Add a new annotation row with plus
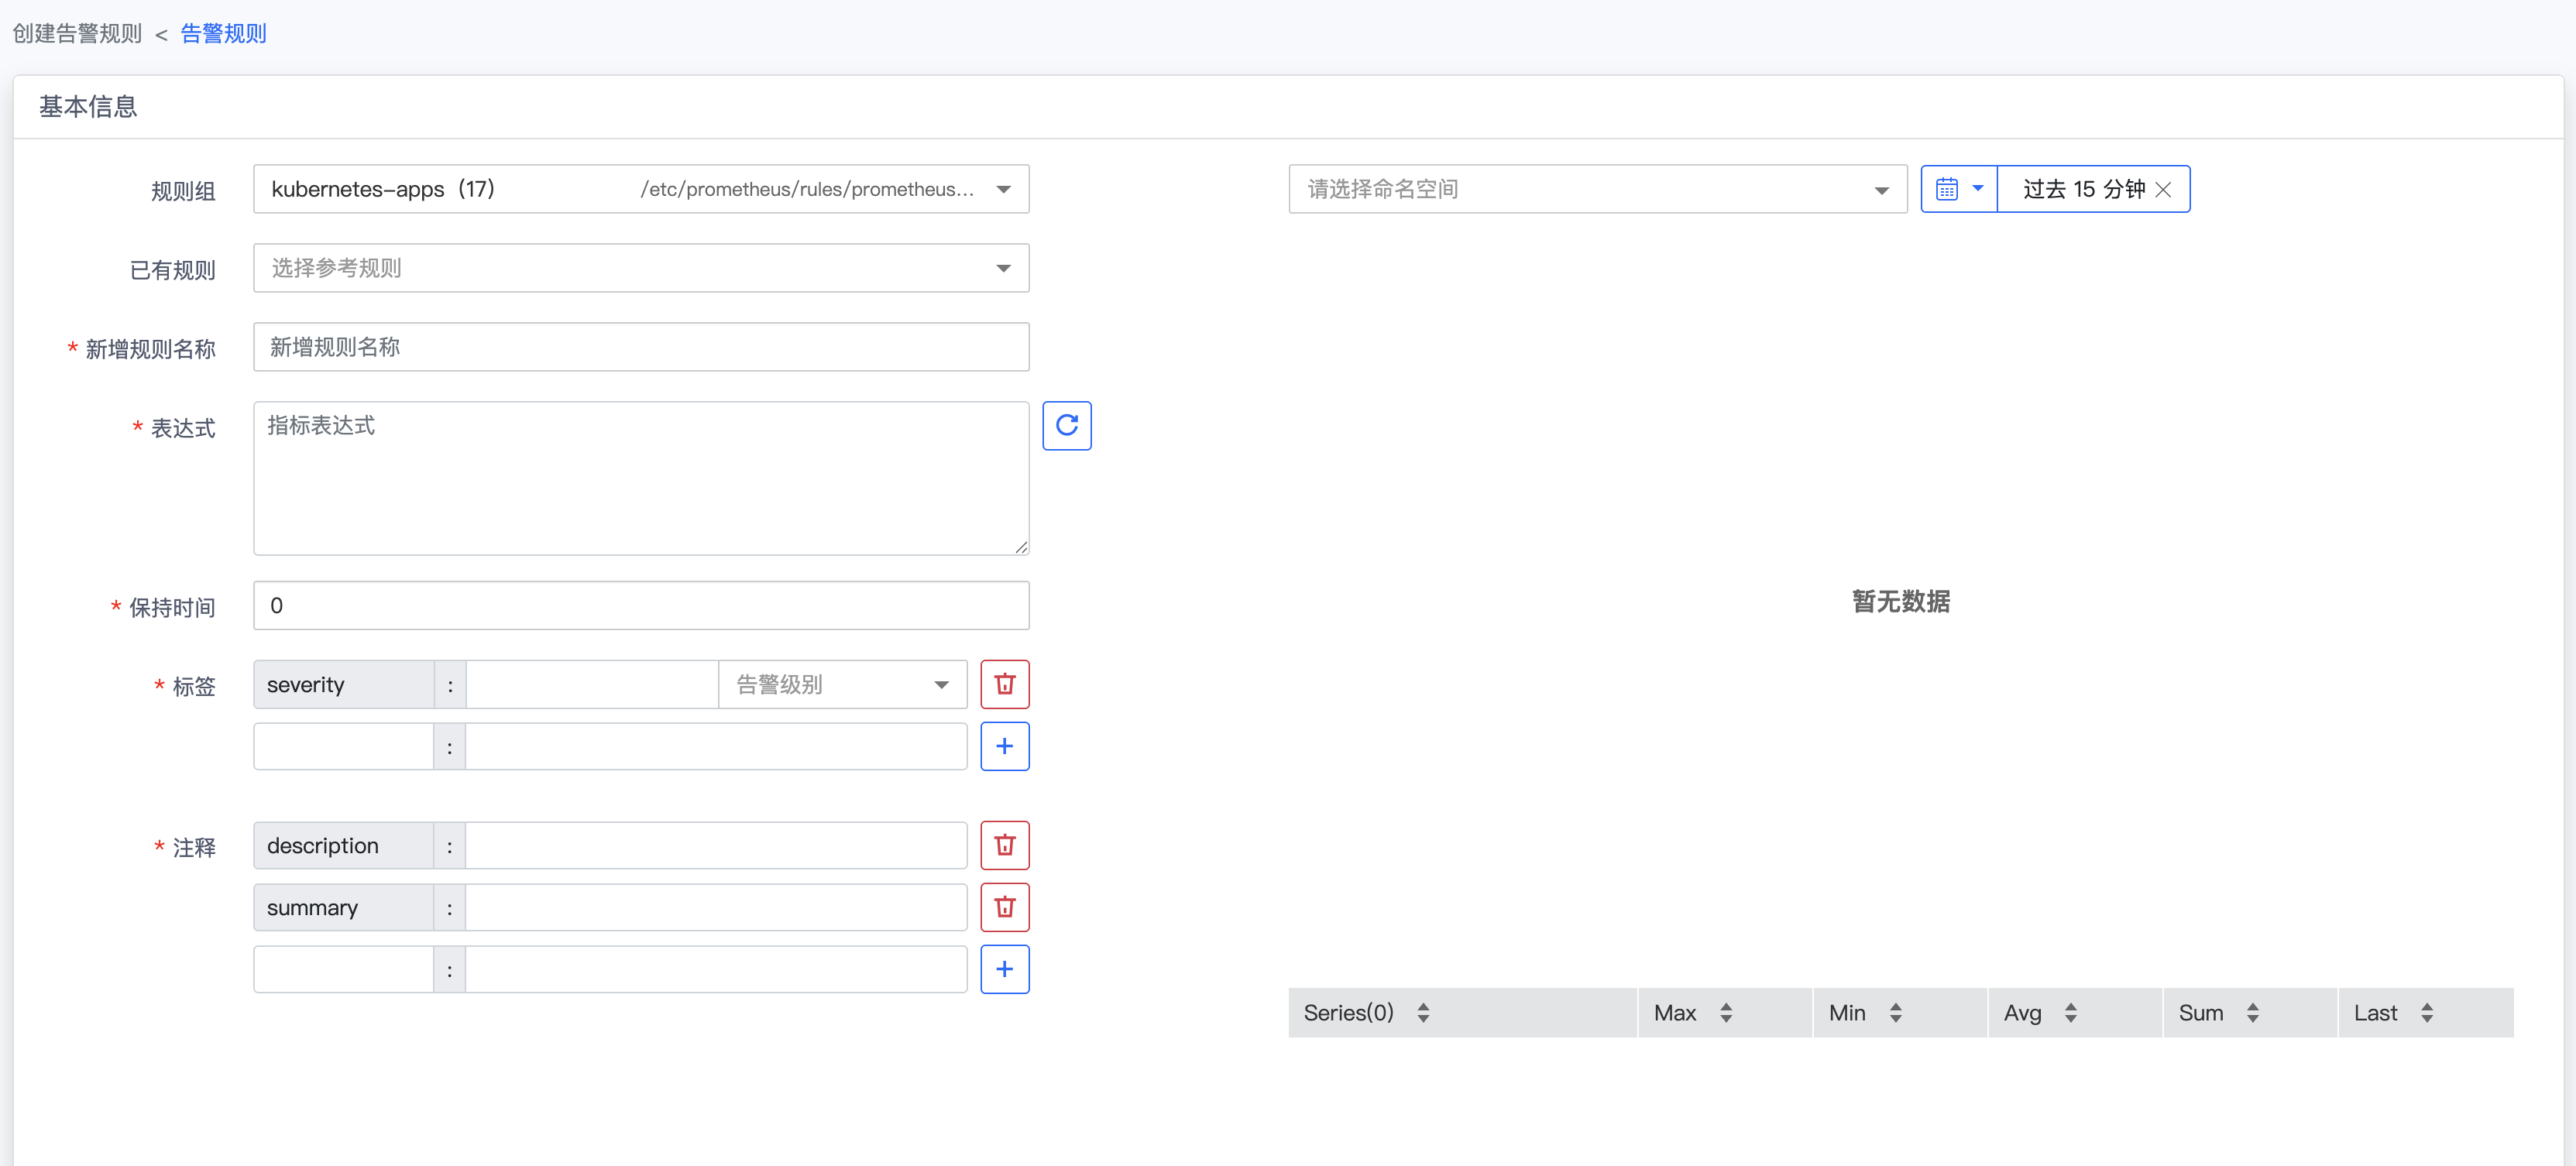The width and height of the screenshot is (2576, 1166). tap(1004, 969)
